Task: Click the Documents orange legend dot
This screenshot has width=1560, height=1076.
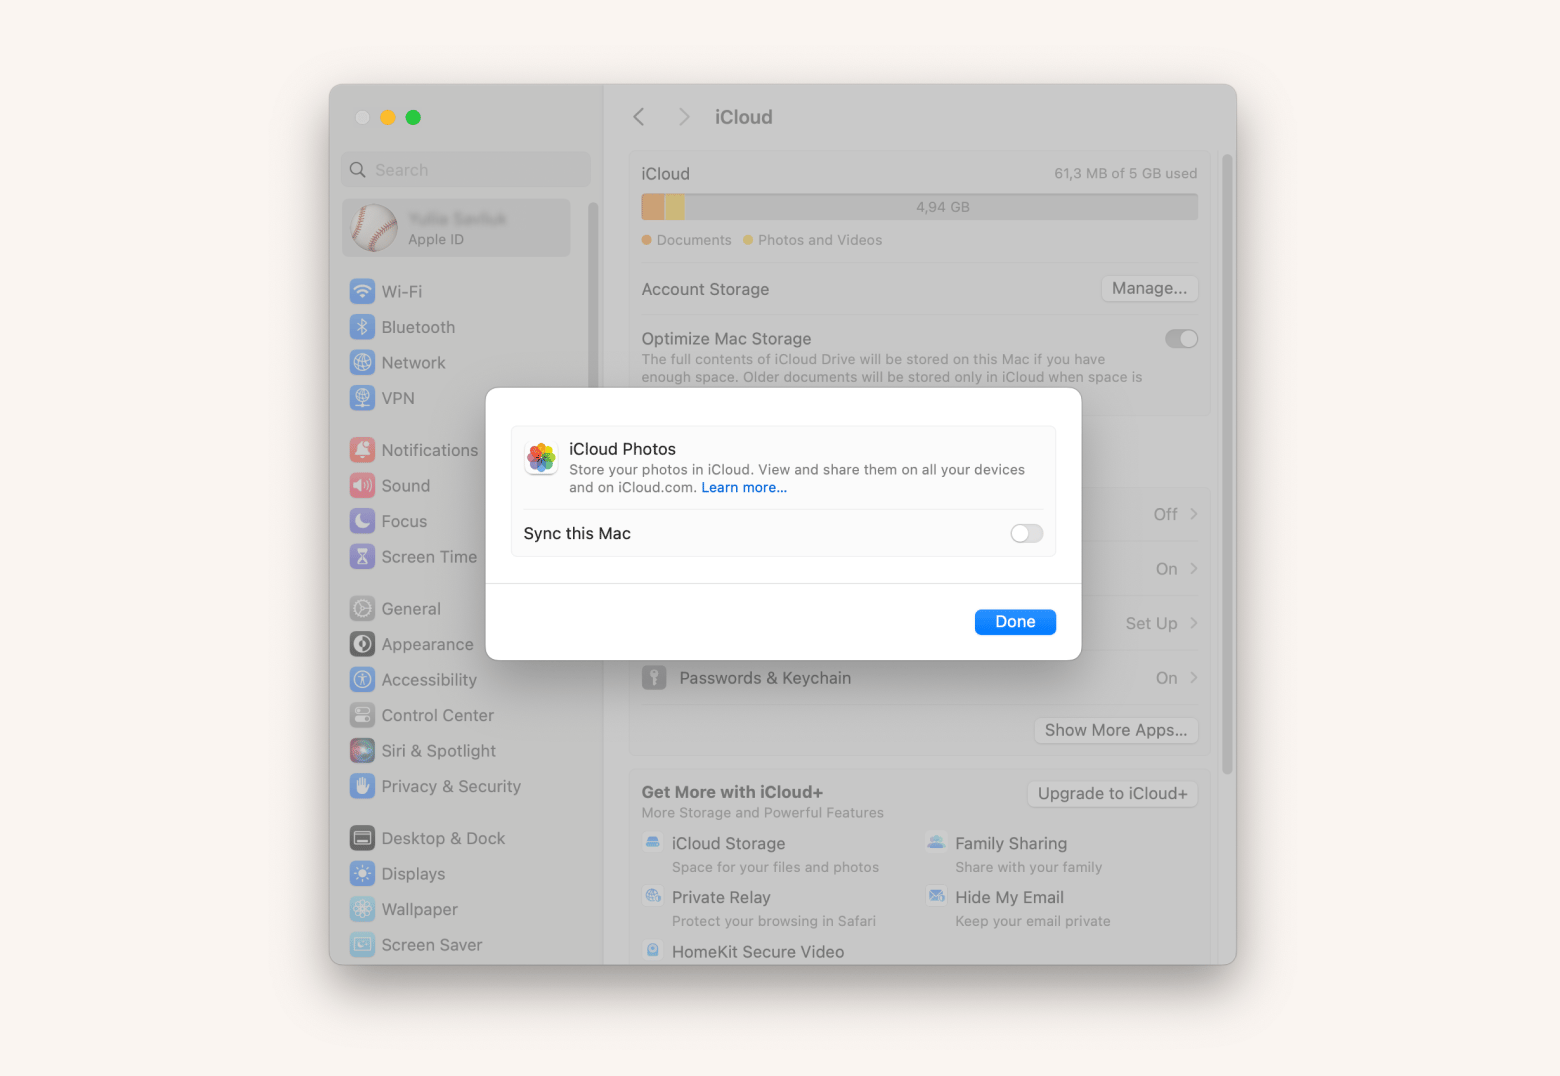Action: coord(646,240)
